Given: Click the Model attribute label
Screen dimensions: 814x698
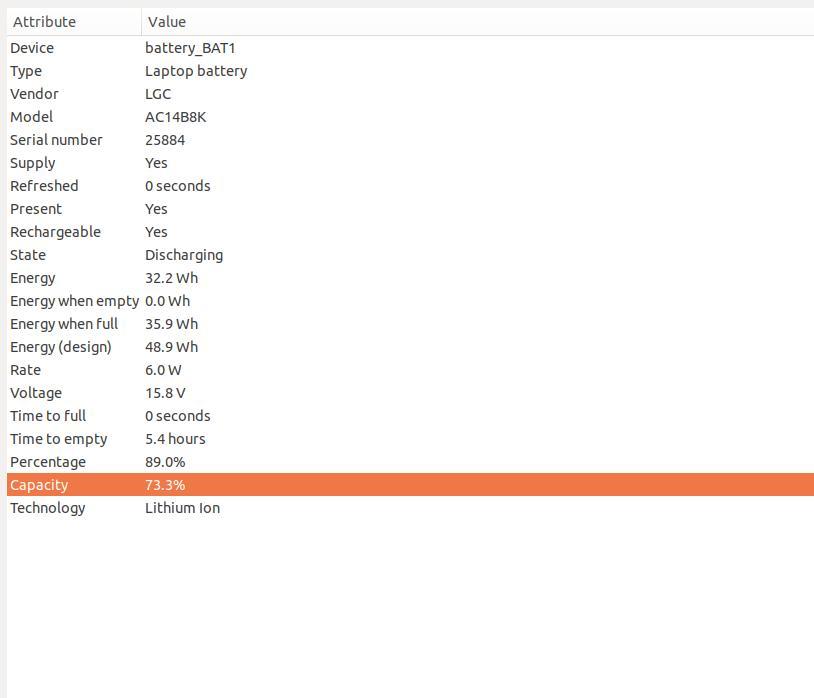Looking at the screenshot, I should 32,117.
